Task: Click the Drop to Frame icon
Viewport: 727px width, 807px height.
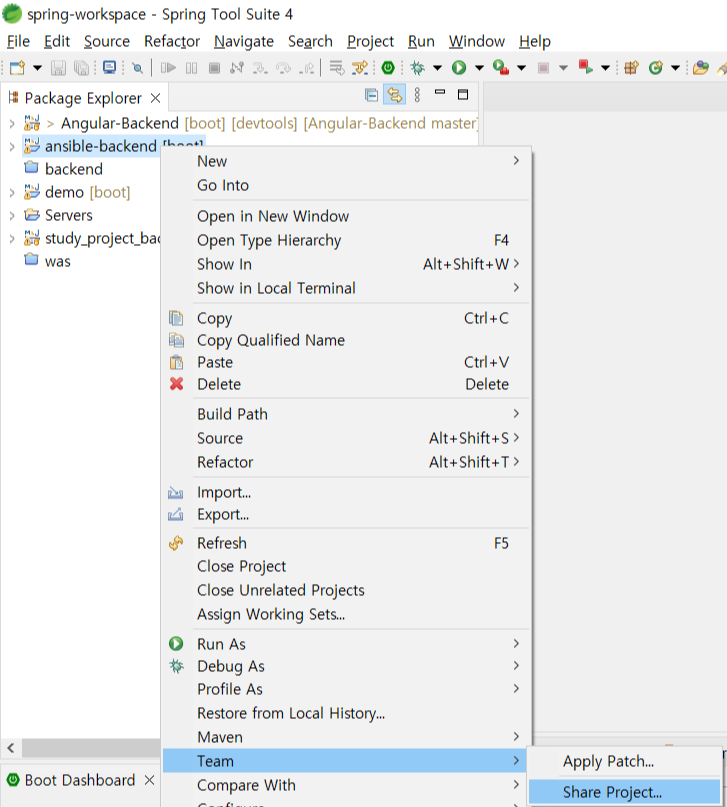Action: (x=336, y=67)
